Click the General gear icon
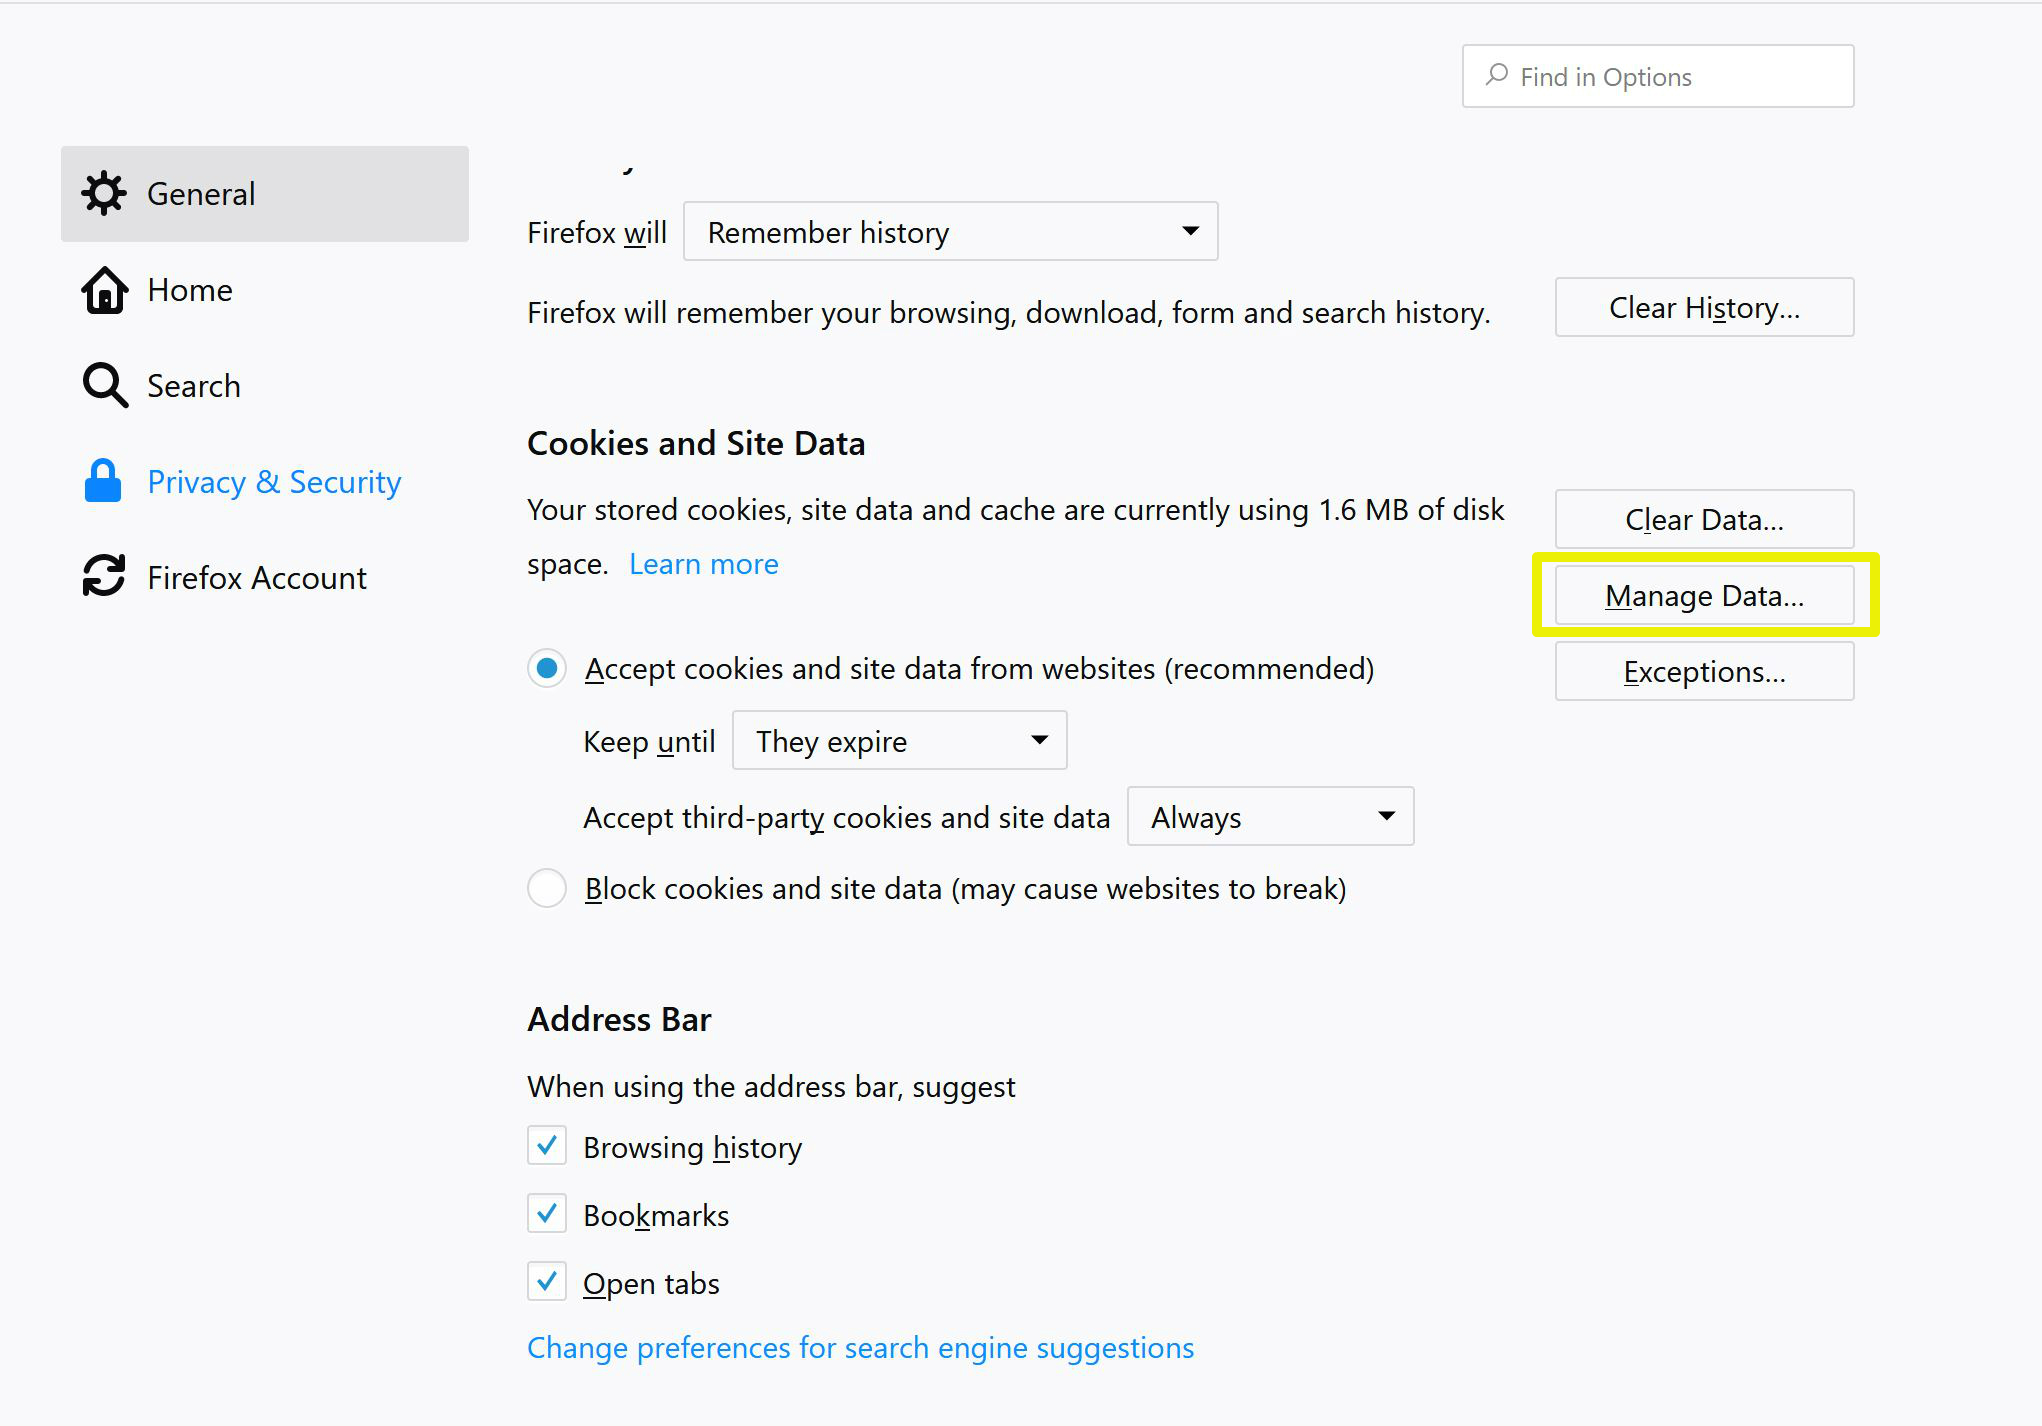Screen dimensions: 2042x1426 pos(104,193)
